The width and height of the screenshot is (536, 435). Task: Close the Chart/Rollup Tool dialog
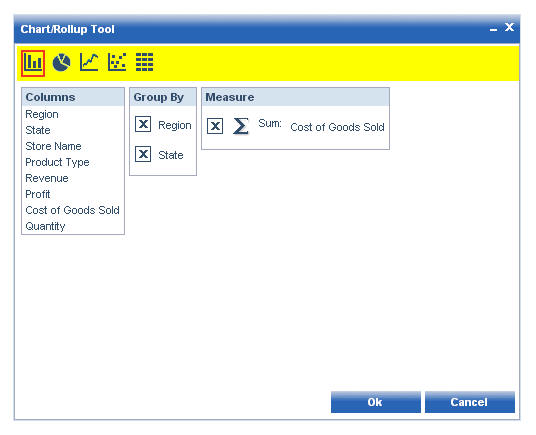click(509, 27)
